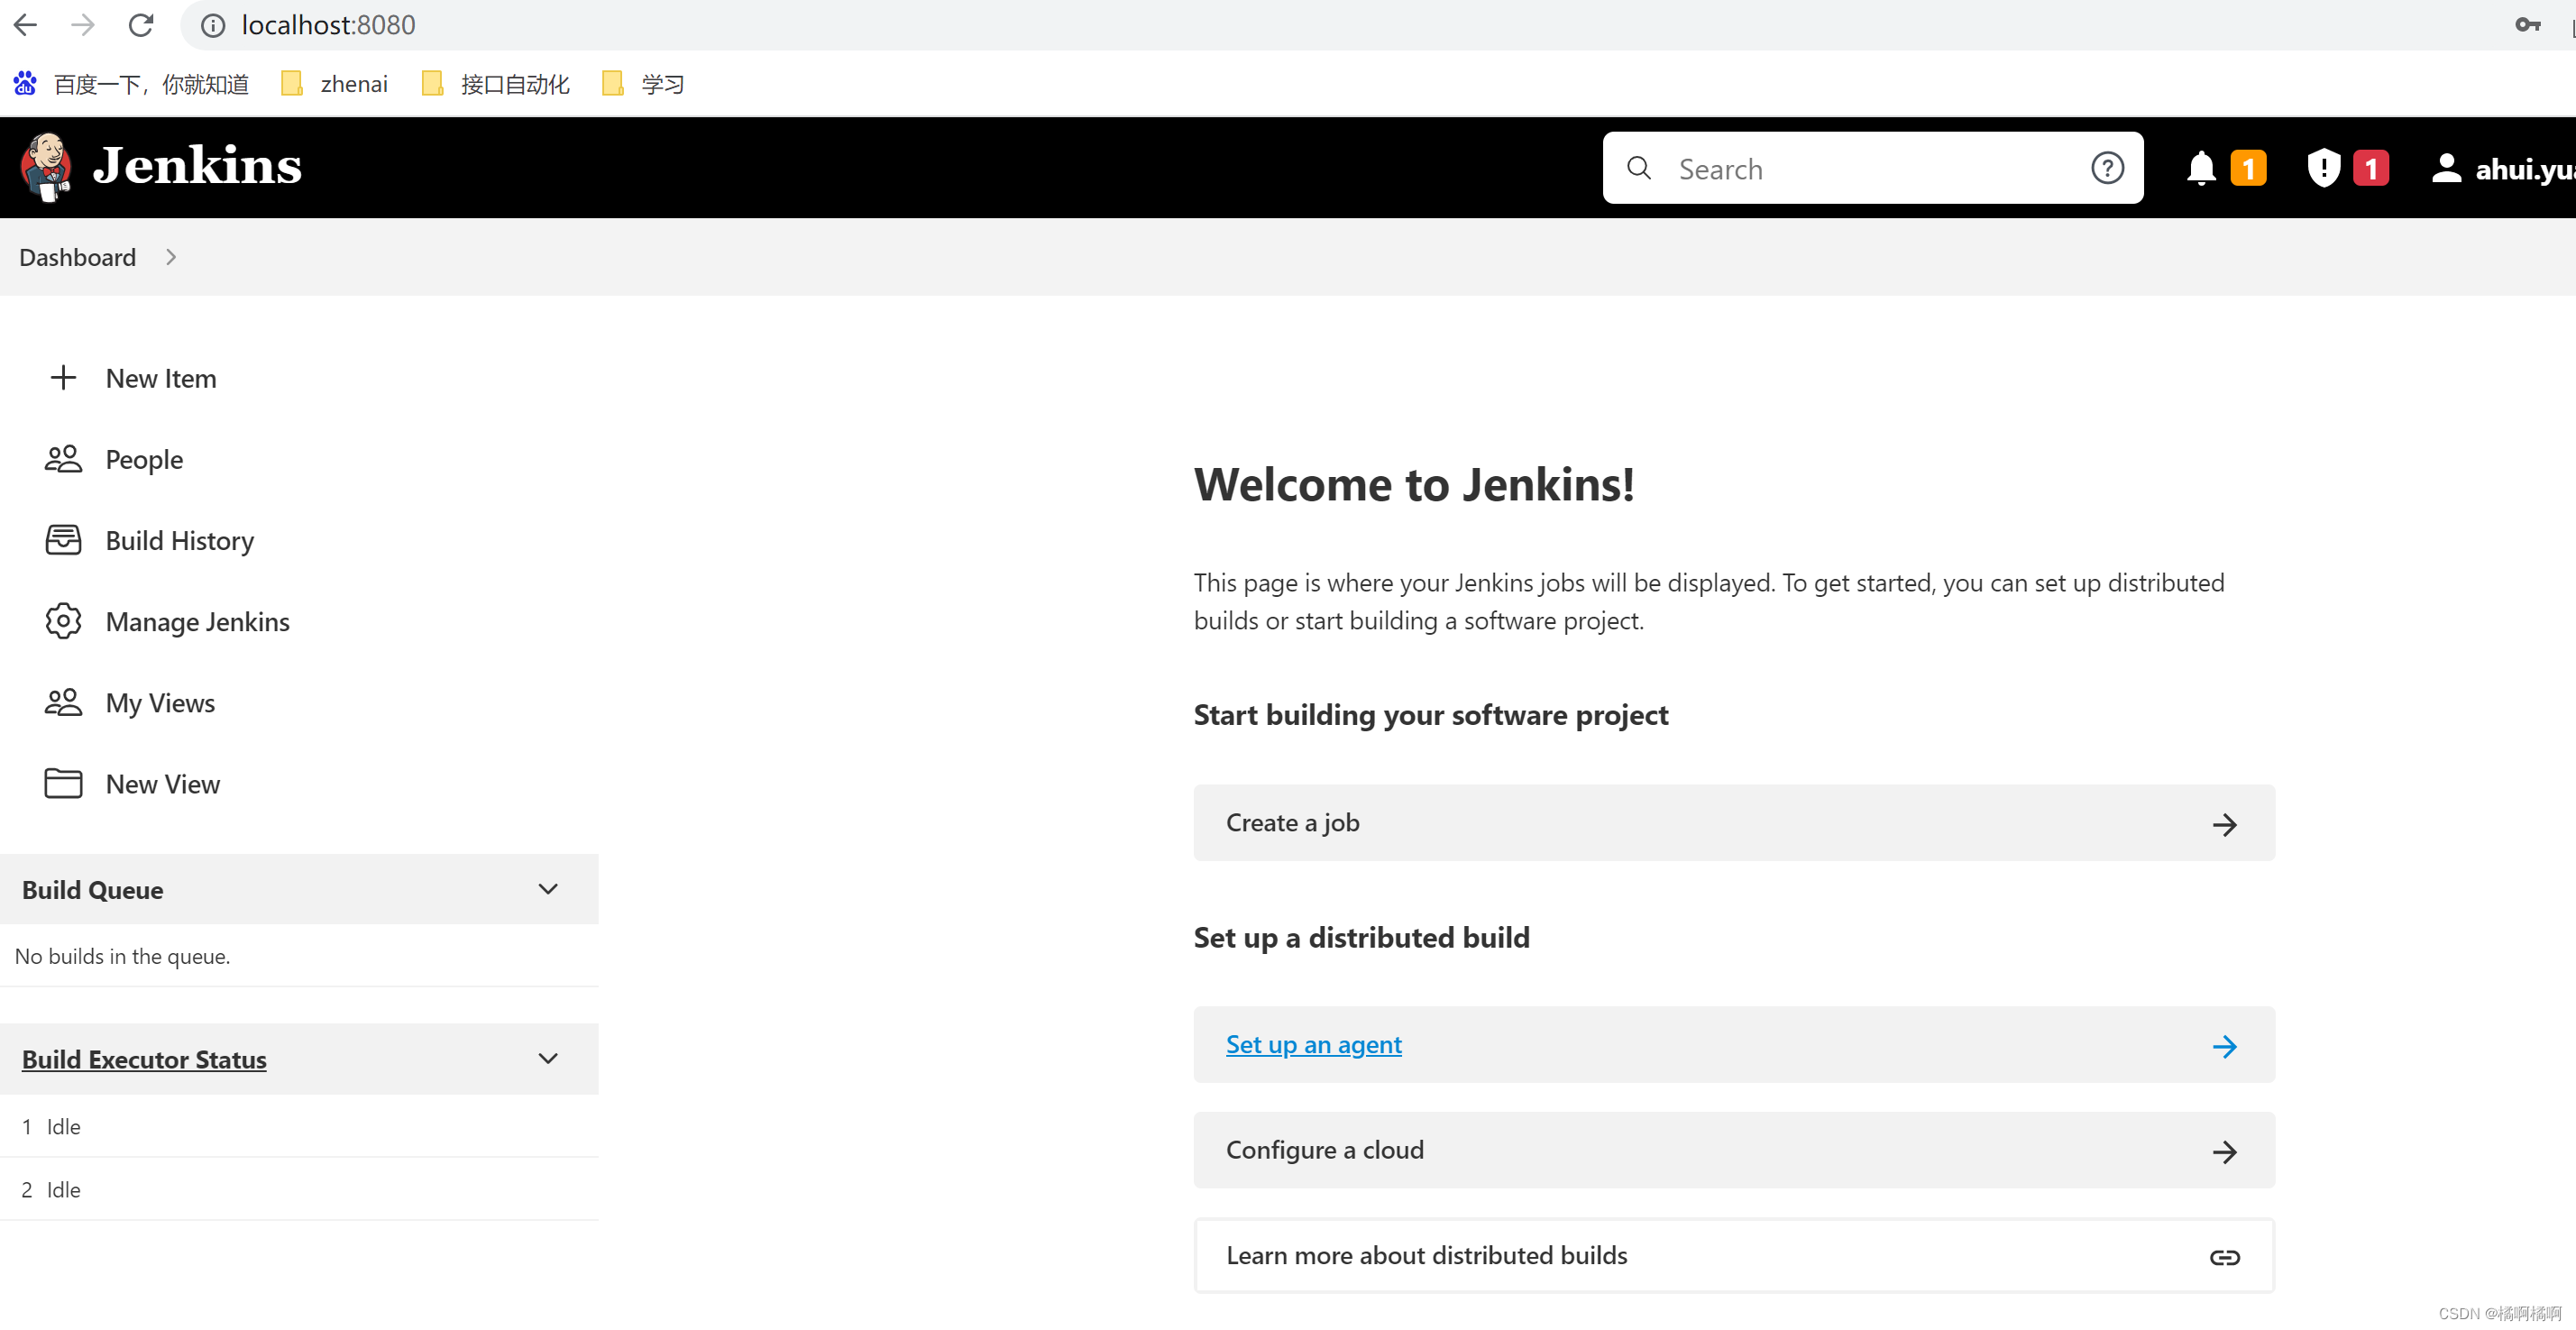Click the magnifier icon in search box

pyautogui.click(x=1638, y=168)
